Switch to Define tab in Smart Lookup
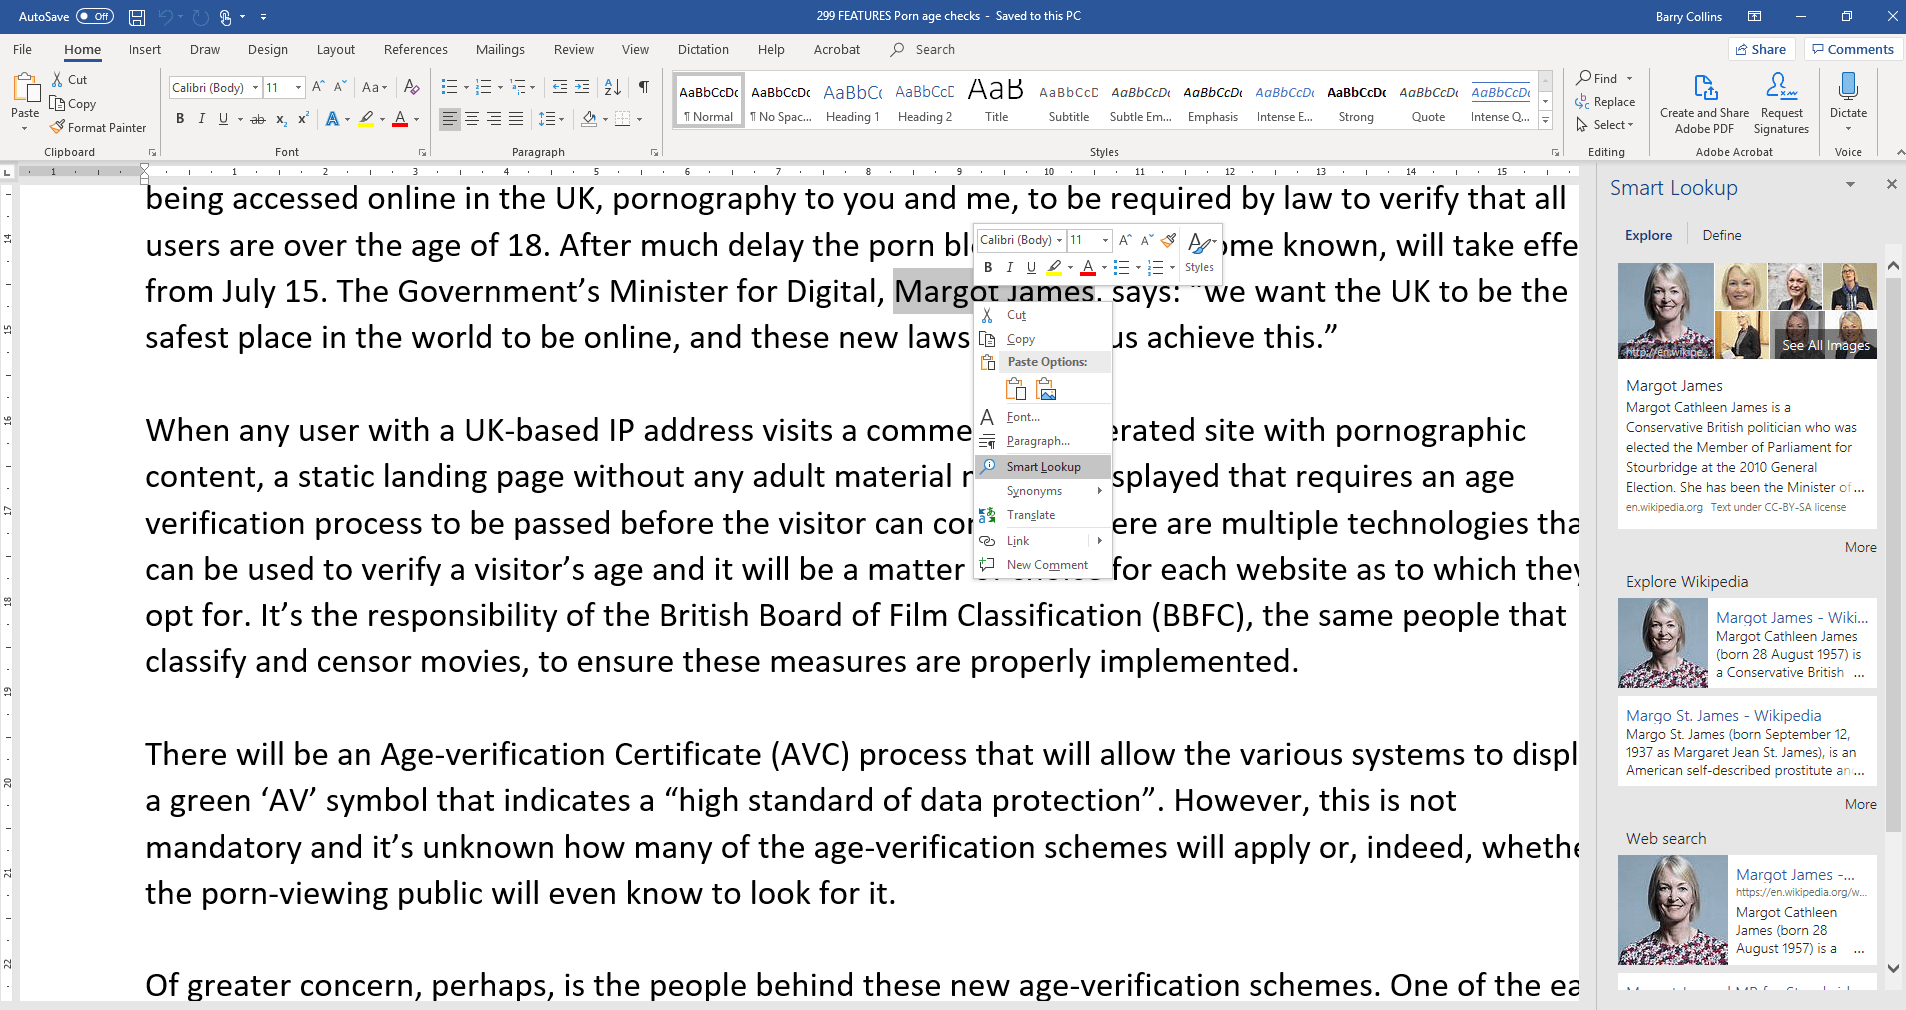The width and height of the screenshot is (1906, 1010). [x=1722, y=235]
